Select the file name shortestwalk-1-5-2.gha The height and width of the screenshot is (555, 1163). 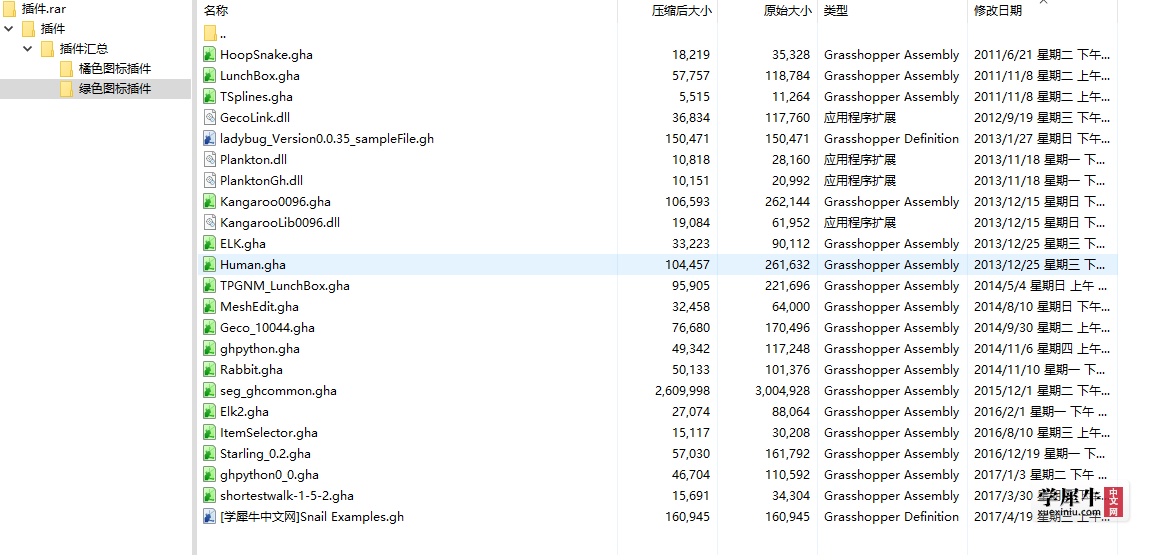[x=287, y=496]
